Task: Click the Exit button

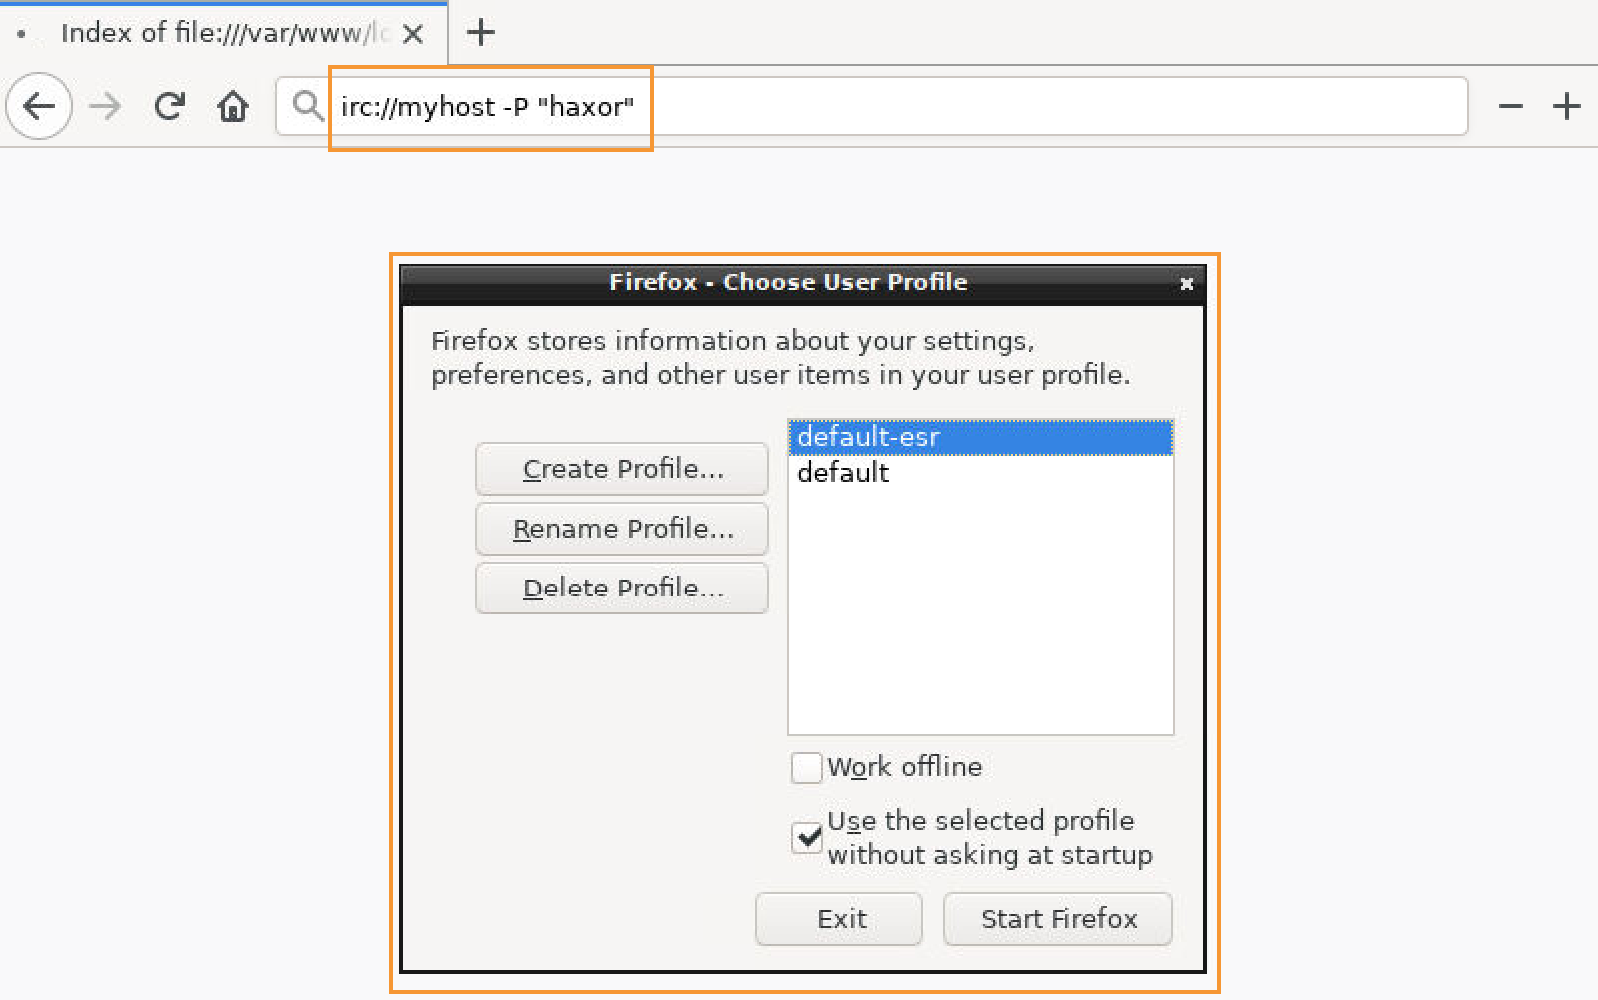Action: tap(839, 919)
